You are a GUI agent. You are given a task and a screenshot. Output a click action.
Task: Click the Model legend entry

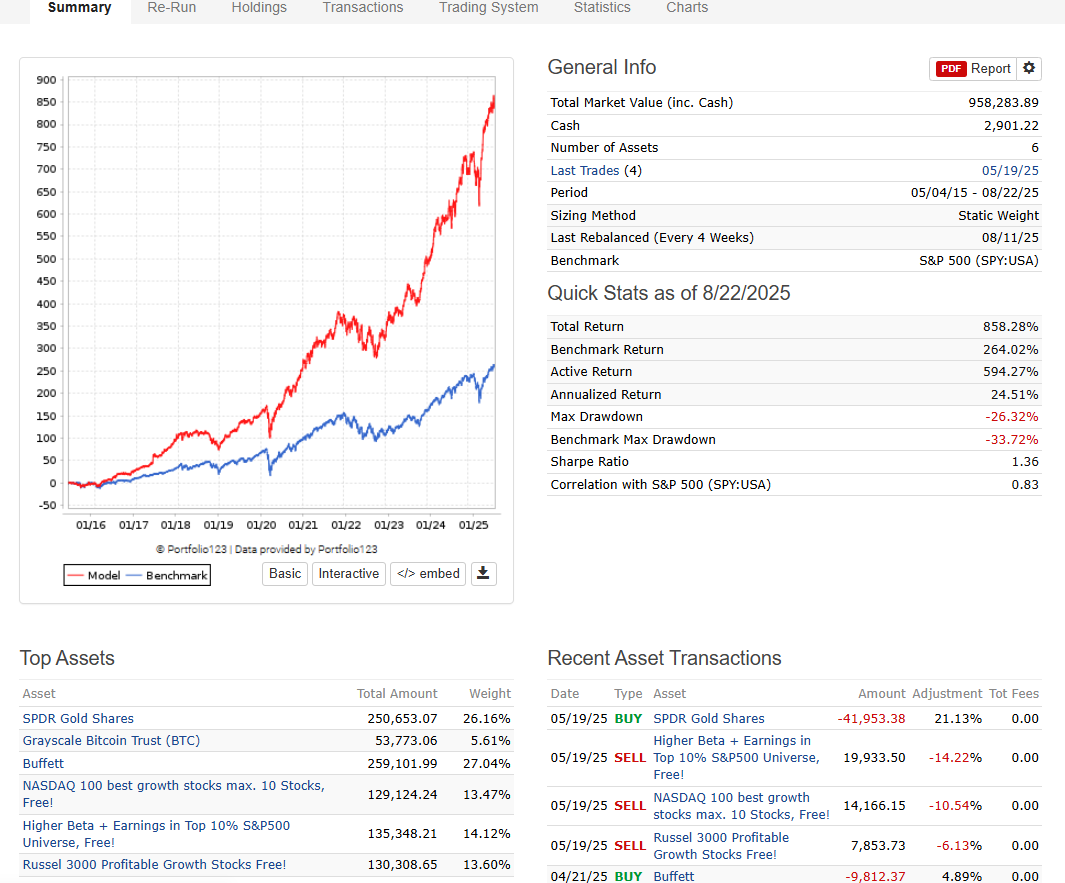tap(95, 575)
